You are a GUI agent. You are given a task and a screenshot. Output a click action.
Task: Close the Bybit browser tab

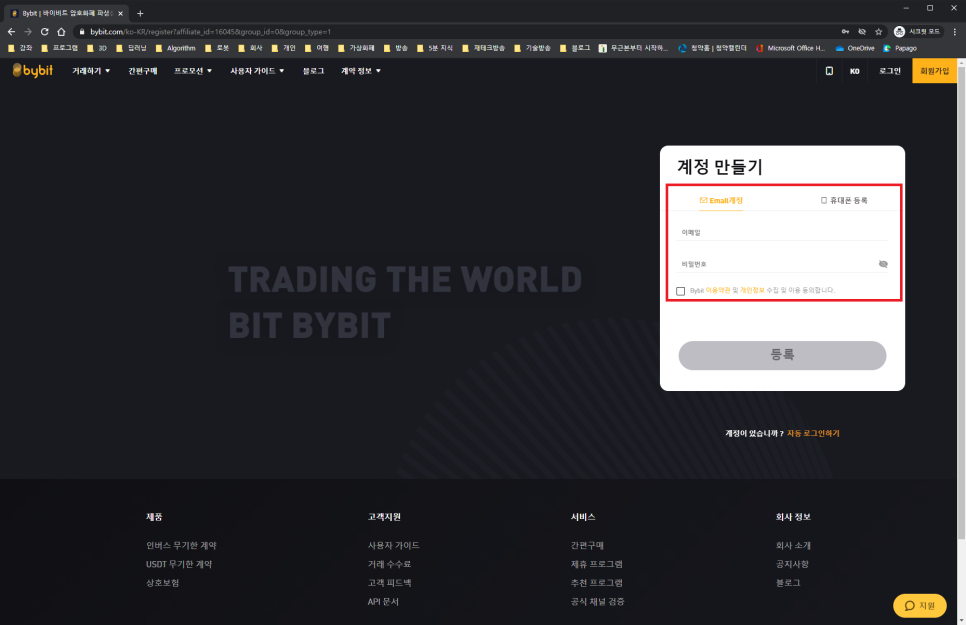120,13
